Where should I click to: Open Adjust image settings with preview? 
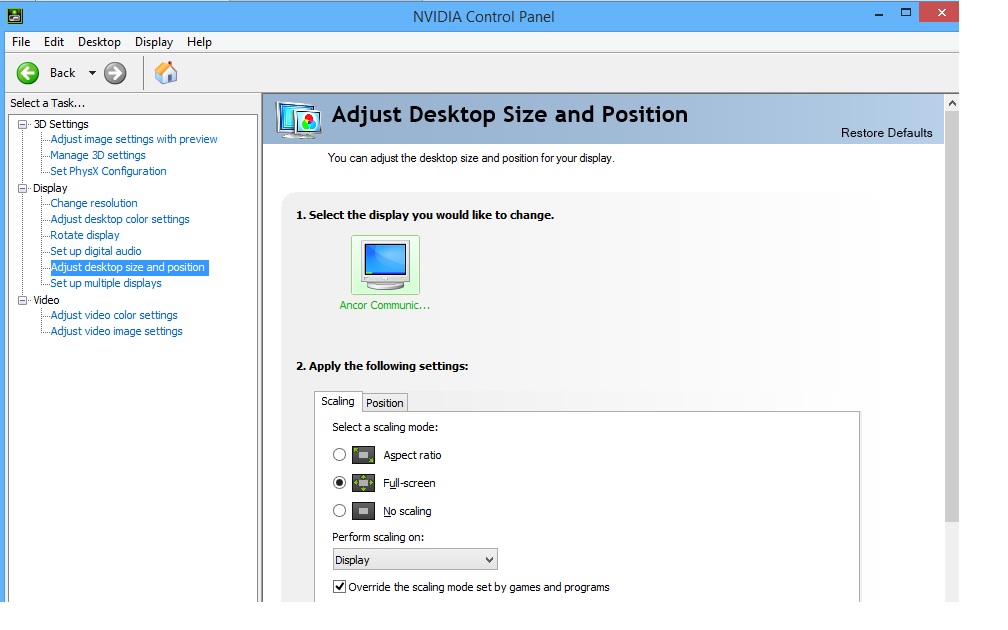coord(134,139)
